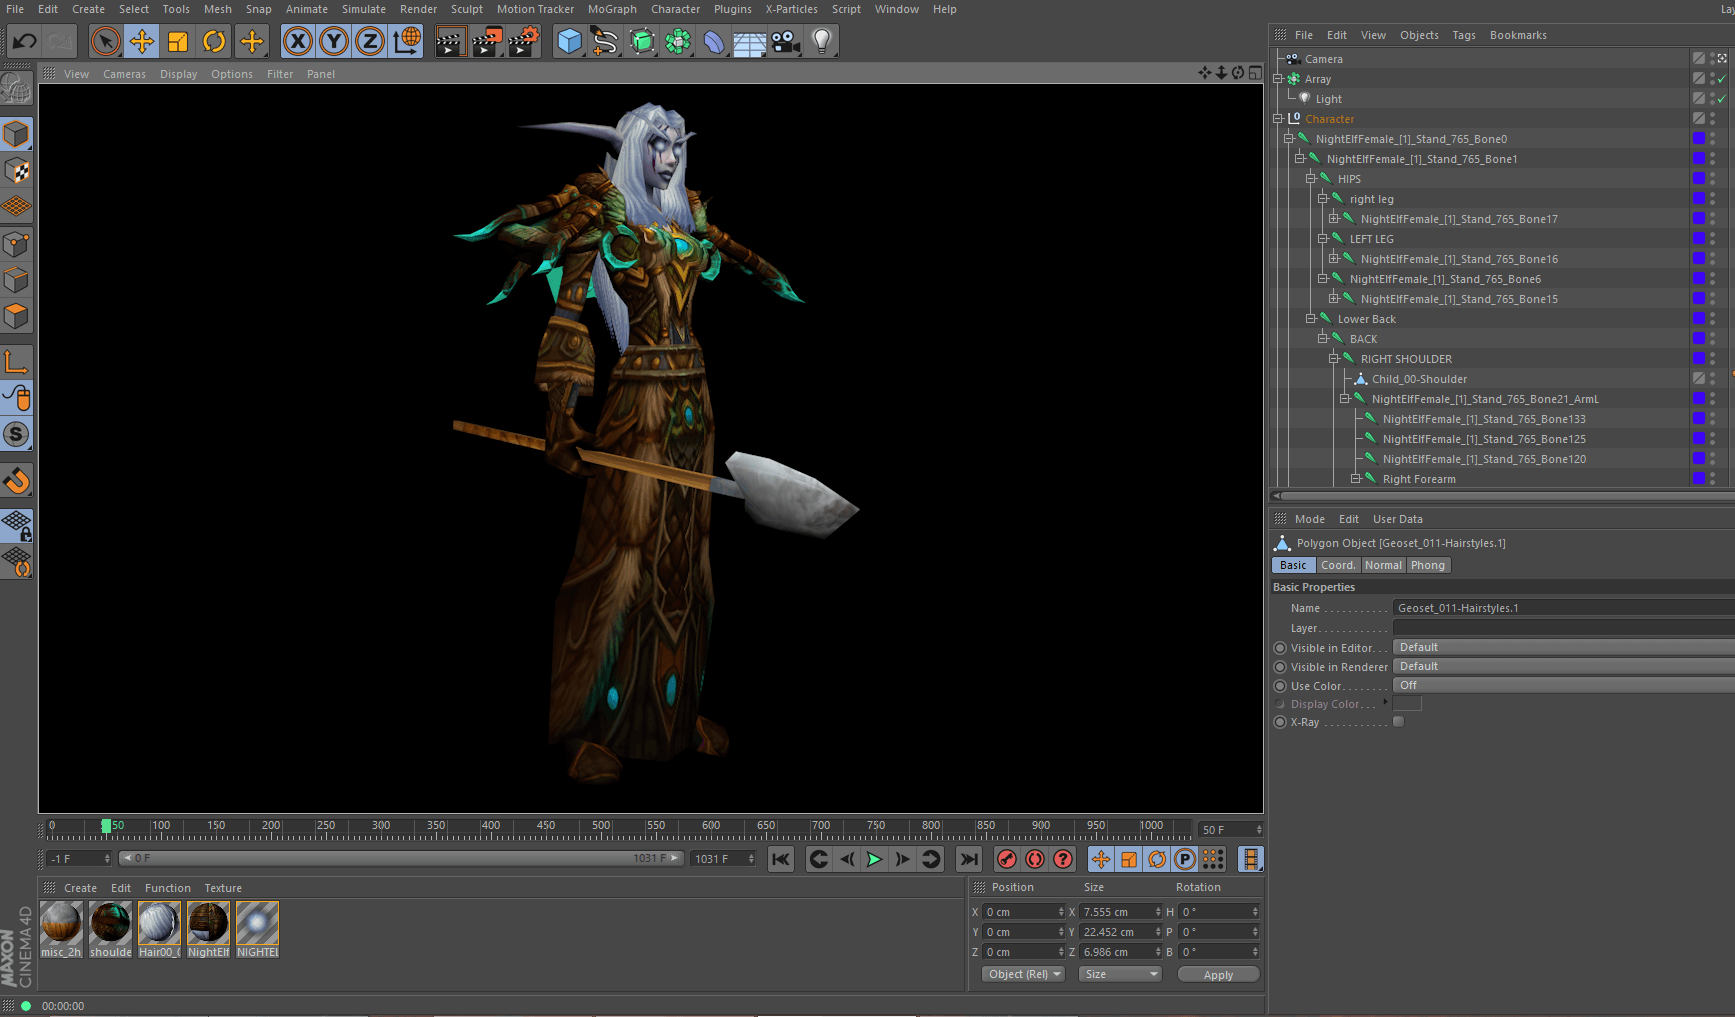Collapse the right leg joint

click(1322, 199)
